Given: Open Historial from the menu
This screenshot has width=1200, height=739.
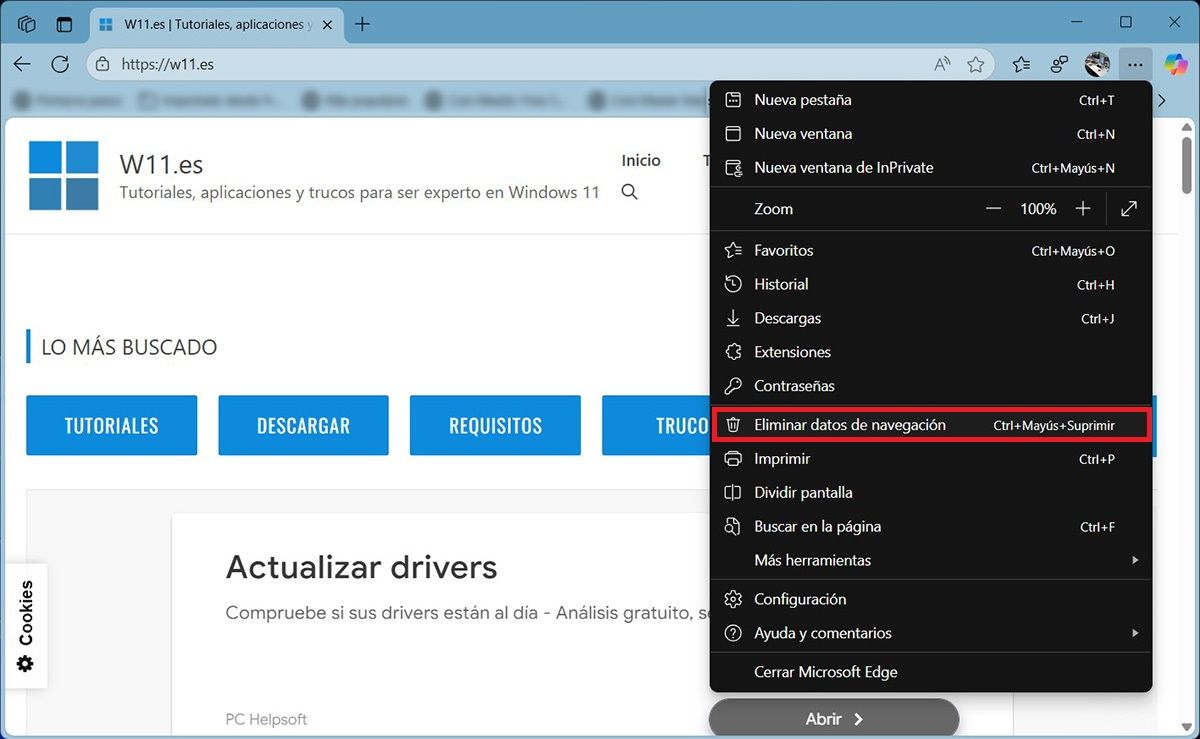Looking at the screenshot, I should point(931,285).
